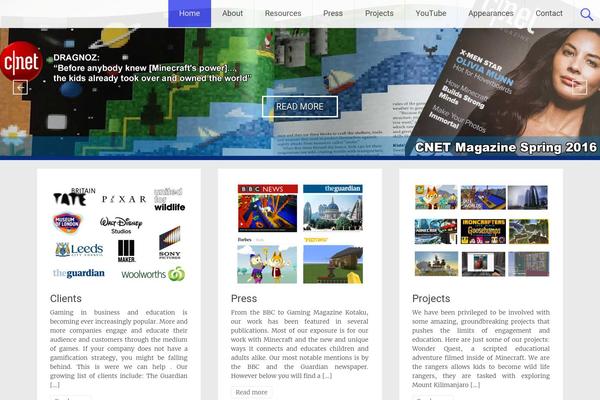The image size is (600, 400).
Task: Open the BBC News press thumbnail
Action: pos(267,208)
